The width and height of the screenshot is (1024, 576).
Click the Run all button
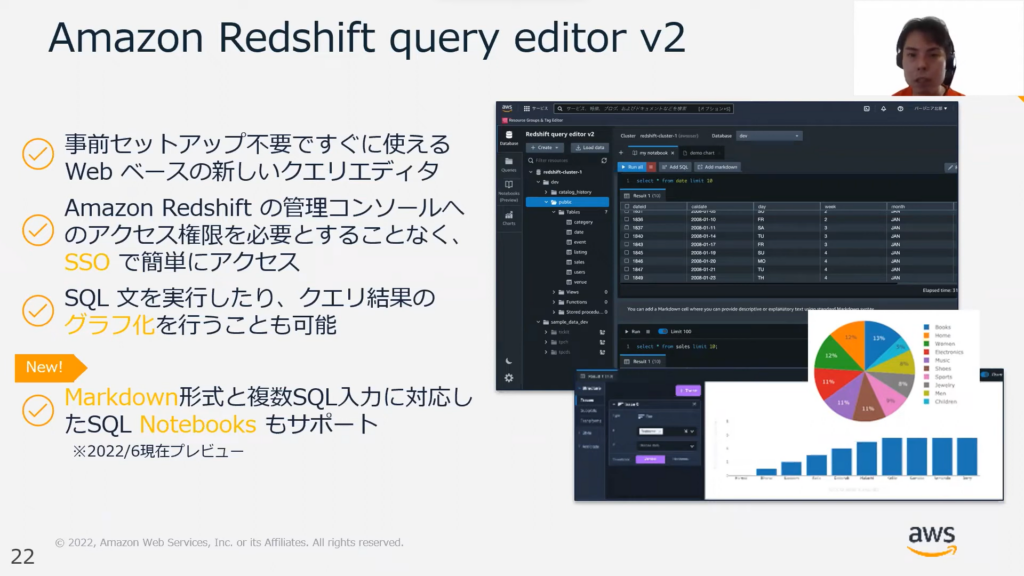coord(632,167)
